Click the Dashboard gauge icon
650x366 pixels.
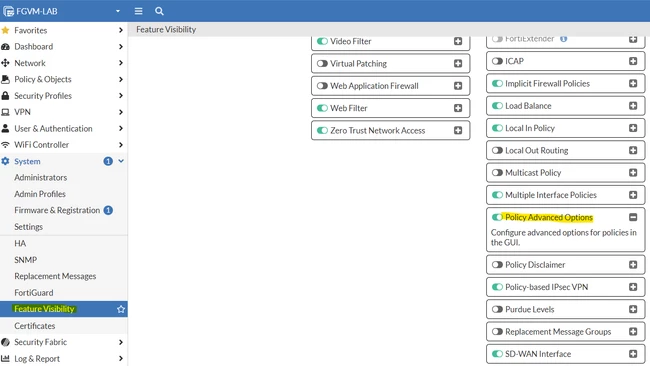pyautogui.click(x=5, y=46)
